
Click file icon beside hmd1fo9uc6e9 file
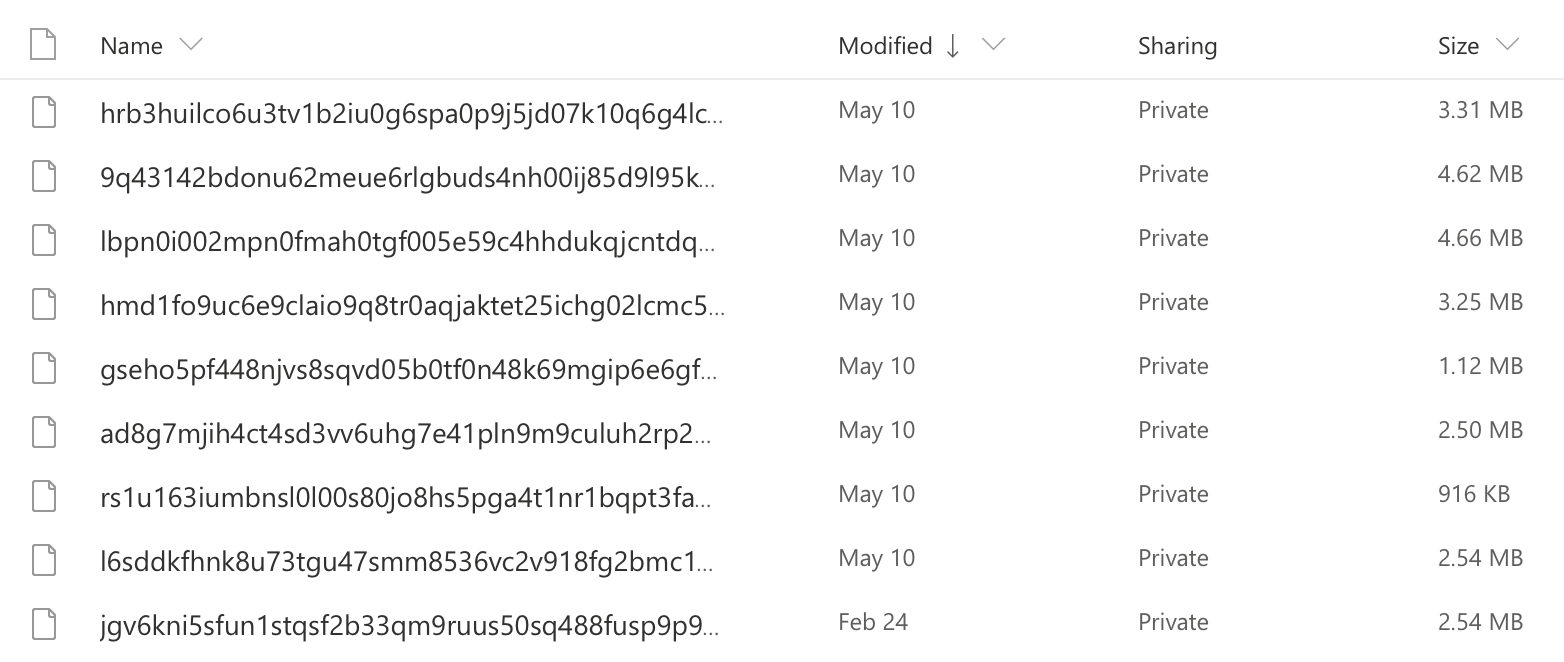(43, 302)
